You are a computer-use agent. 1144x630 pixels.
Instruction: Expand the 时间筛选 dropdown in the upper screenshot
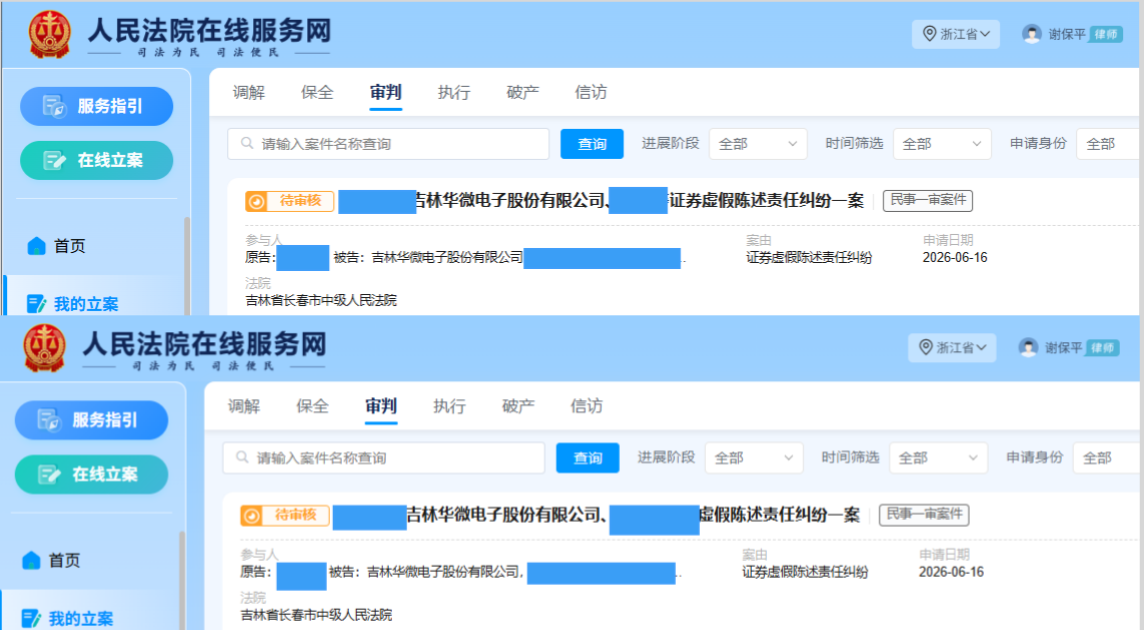pos(942,144)
